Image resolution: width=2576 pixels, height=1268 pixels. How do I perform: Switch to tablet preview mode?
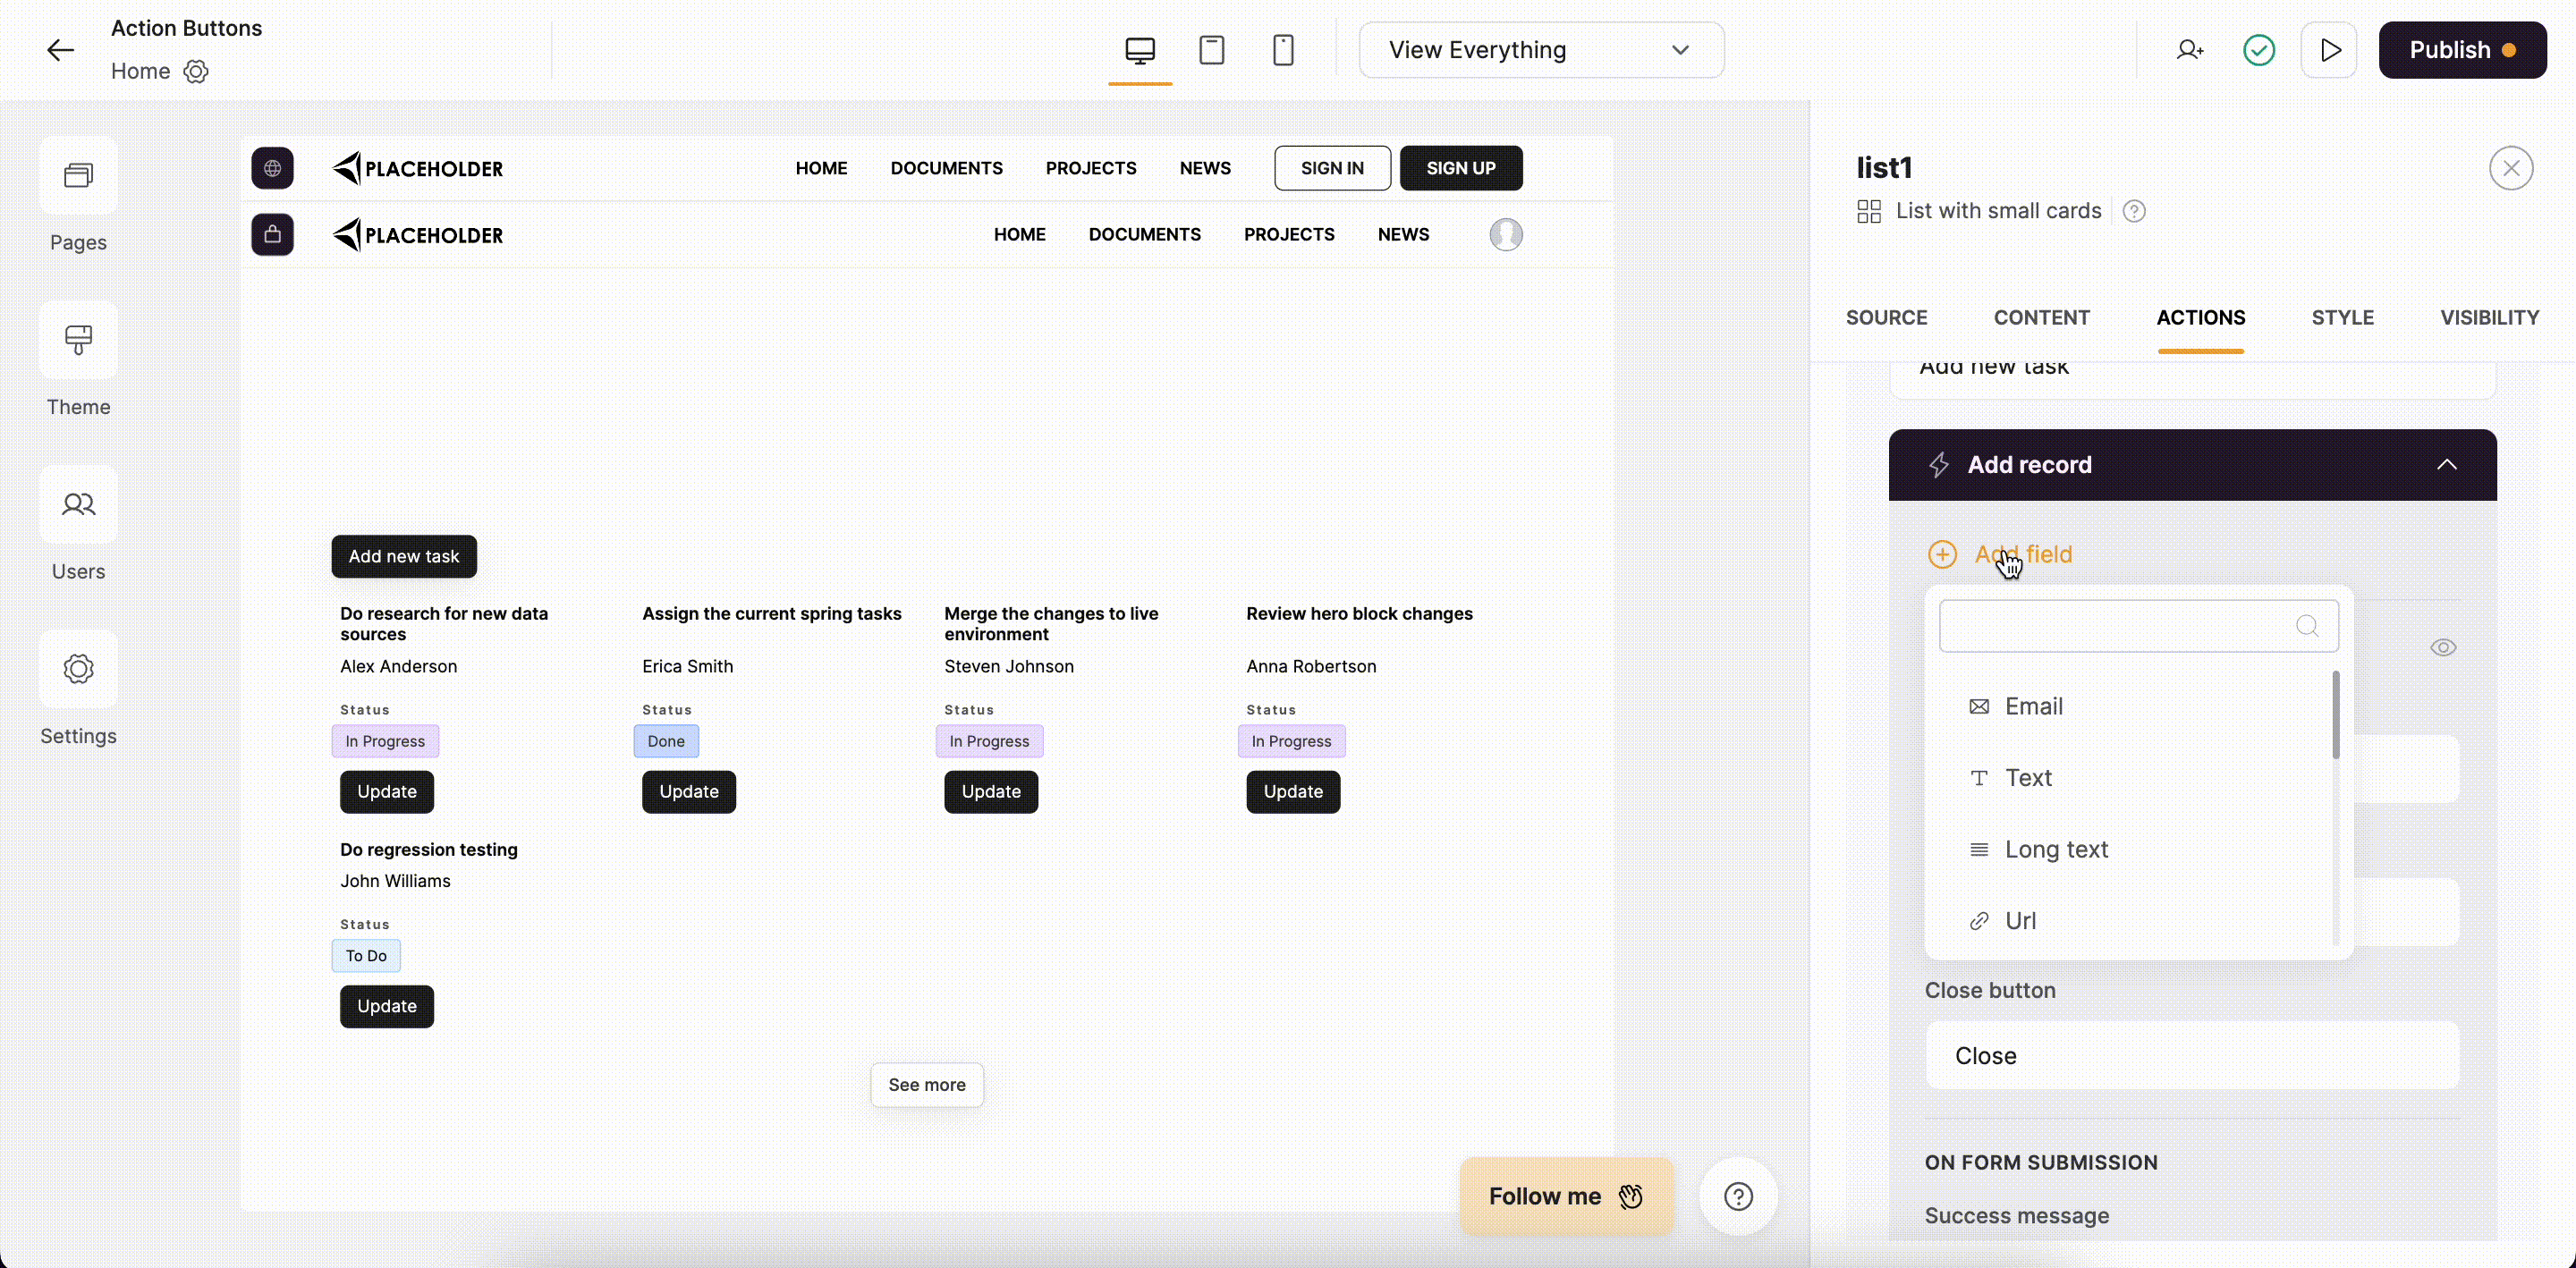(1212, 49)
